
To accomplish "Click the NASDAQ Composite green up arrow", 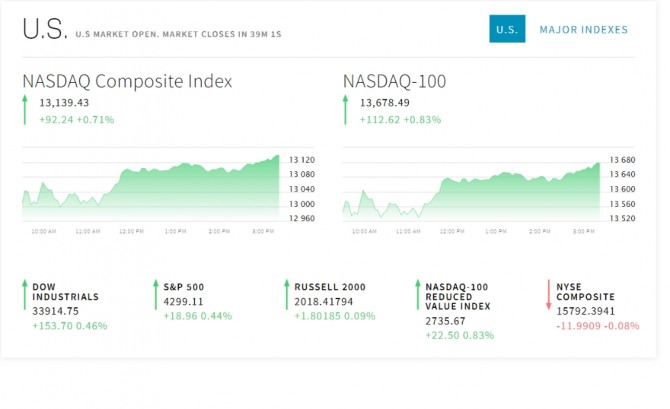I will coord(25,110).
